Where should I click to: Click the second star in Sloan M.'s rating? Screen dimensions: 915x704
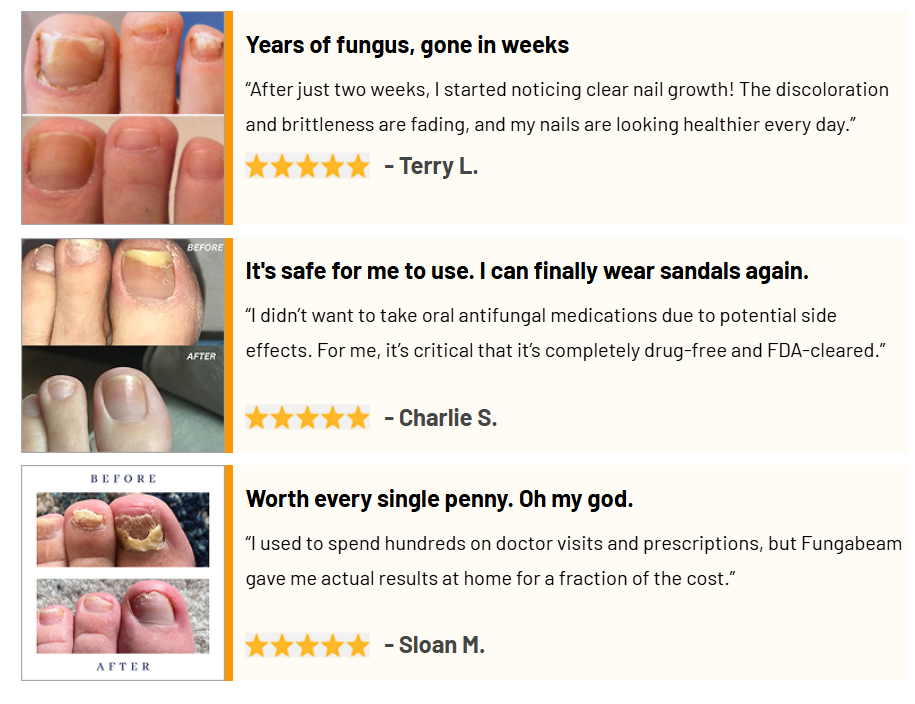pyautogui.click(x=282, y=645)
